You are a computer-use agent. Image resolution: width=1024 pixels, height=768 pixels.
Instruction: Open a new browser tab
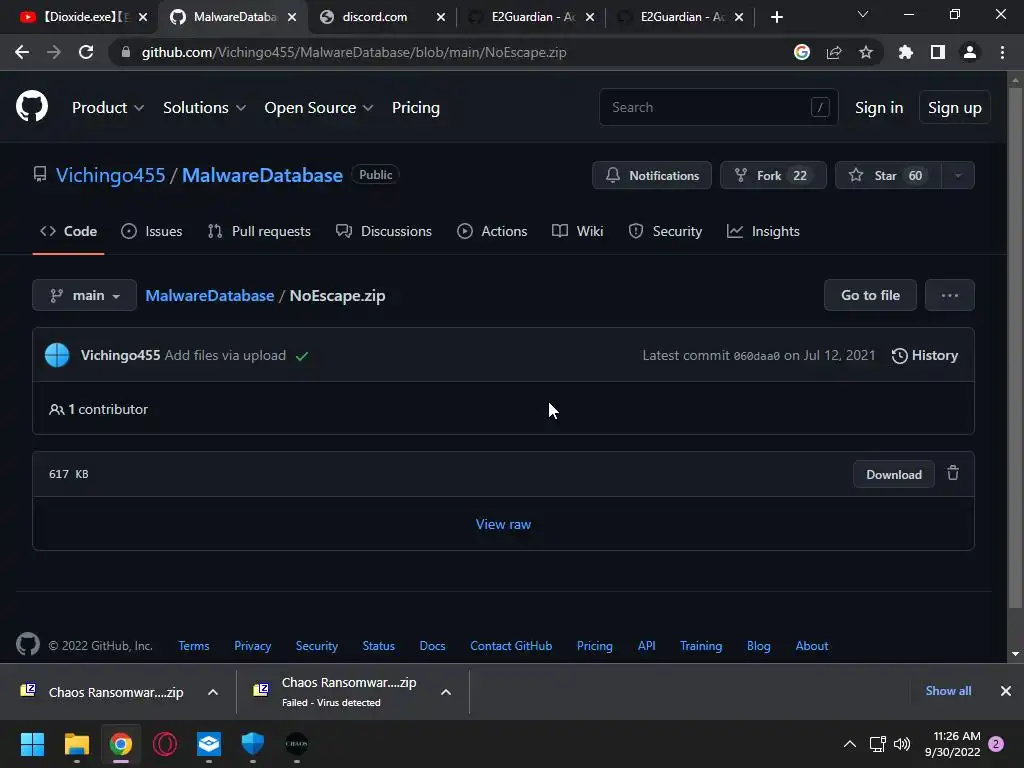click(776, 17)
